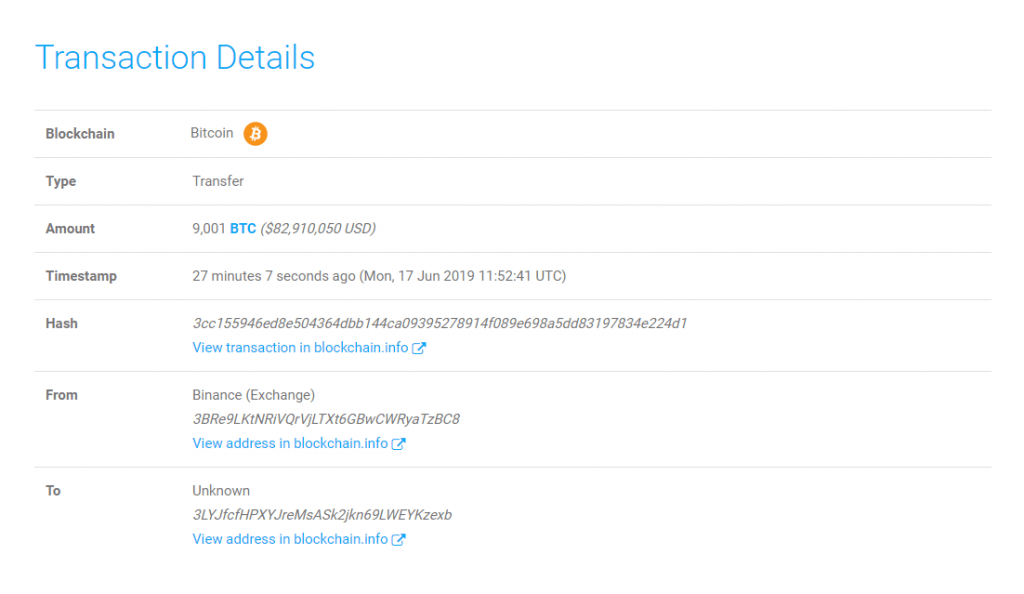The width and height of the screenshot is (1024, 594).
Task: Click the To row label
Action: (53, 491)
